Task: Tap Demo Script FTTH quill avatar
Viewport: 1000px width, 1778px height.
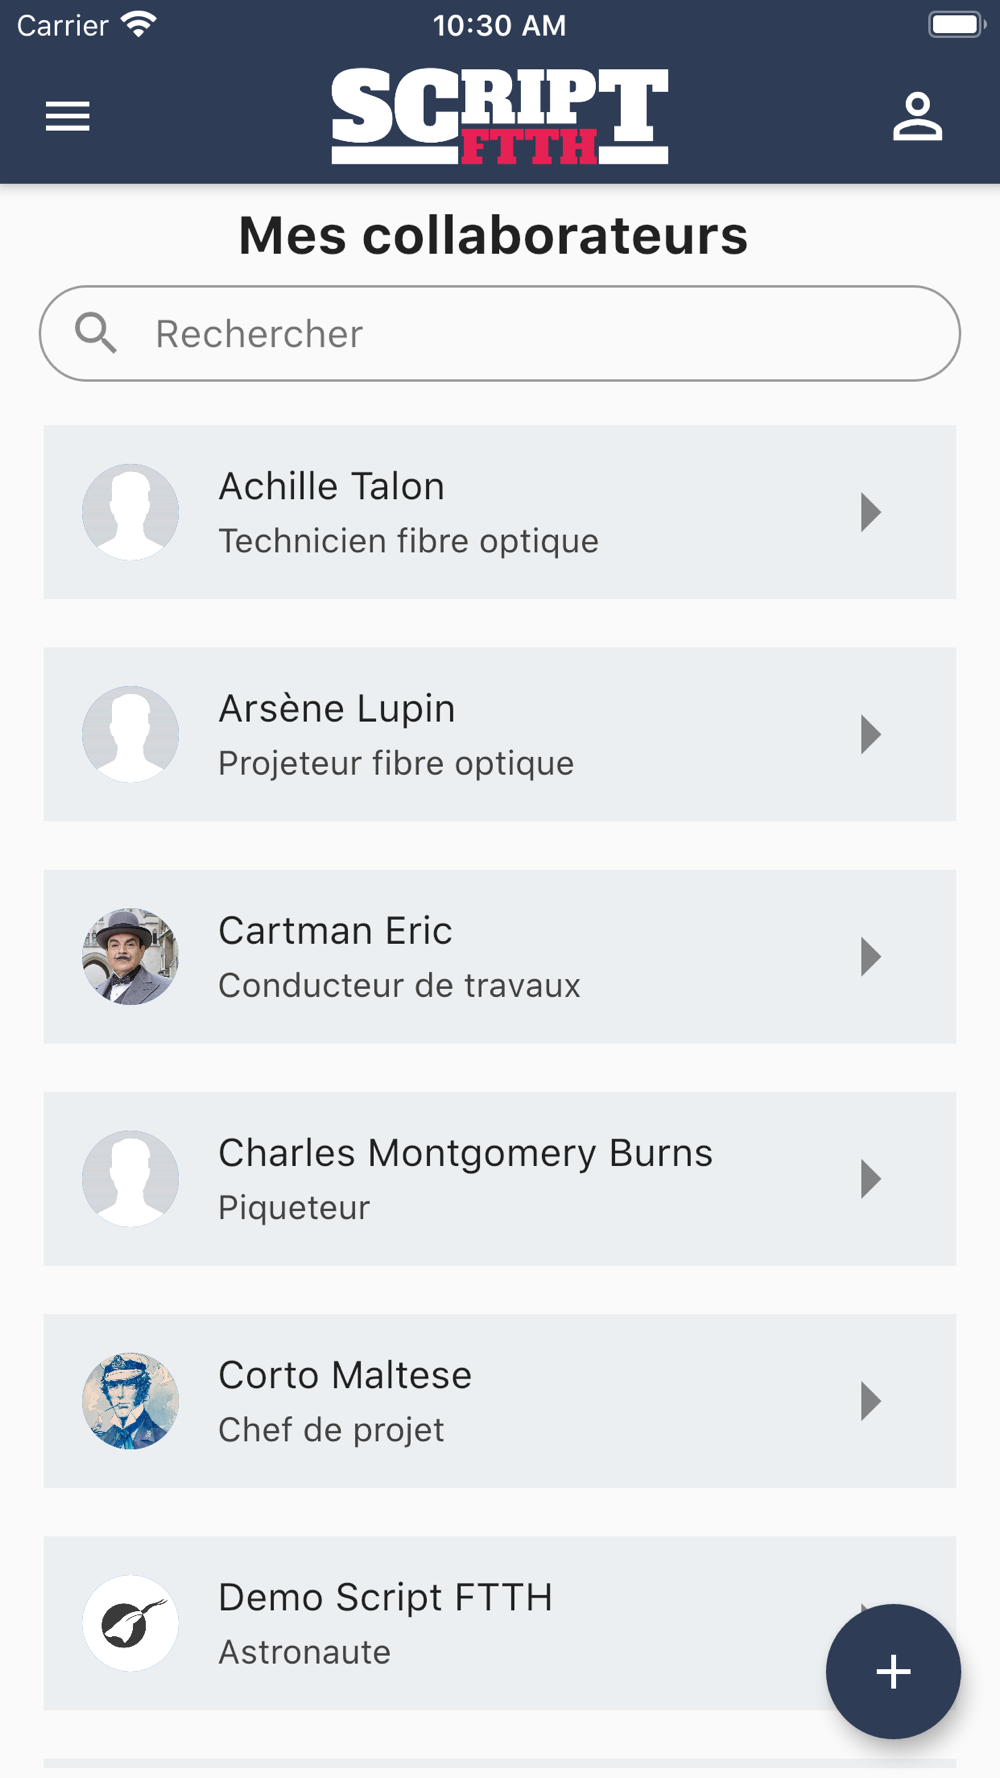Action: click(x=130, y=1623)
